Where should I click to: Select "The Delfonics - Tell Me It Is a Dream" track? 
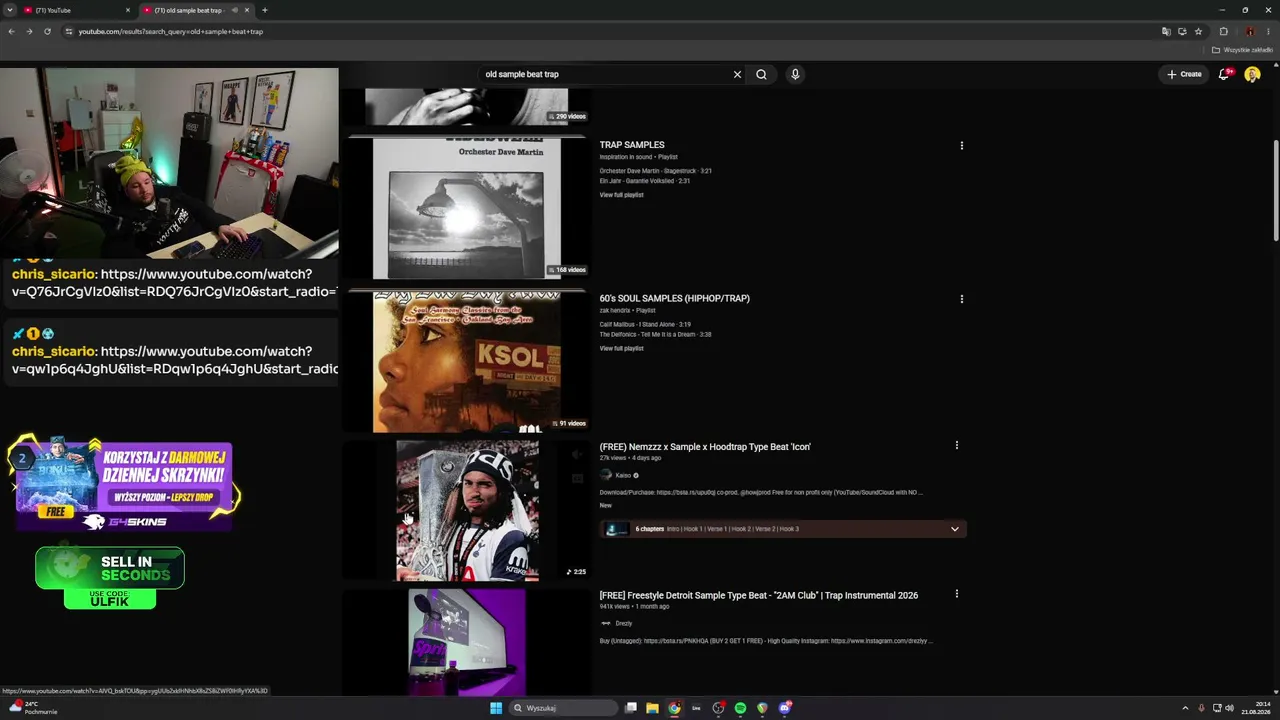click(655, 334)
